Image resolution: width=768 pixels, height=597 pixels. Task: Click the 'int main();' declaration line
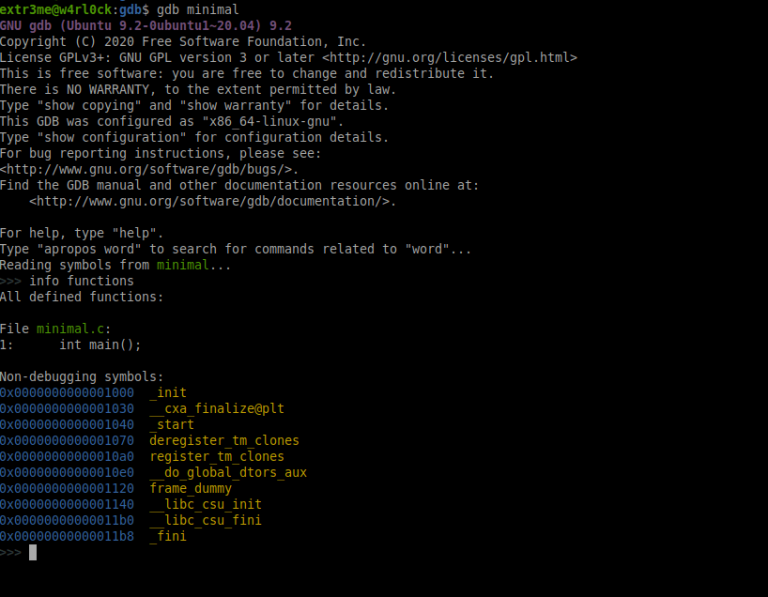(100, 345)
